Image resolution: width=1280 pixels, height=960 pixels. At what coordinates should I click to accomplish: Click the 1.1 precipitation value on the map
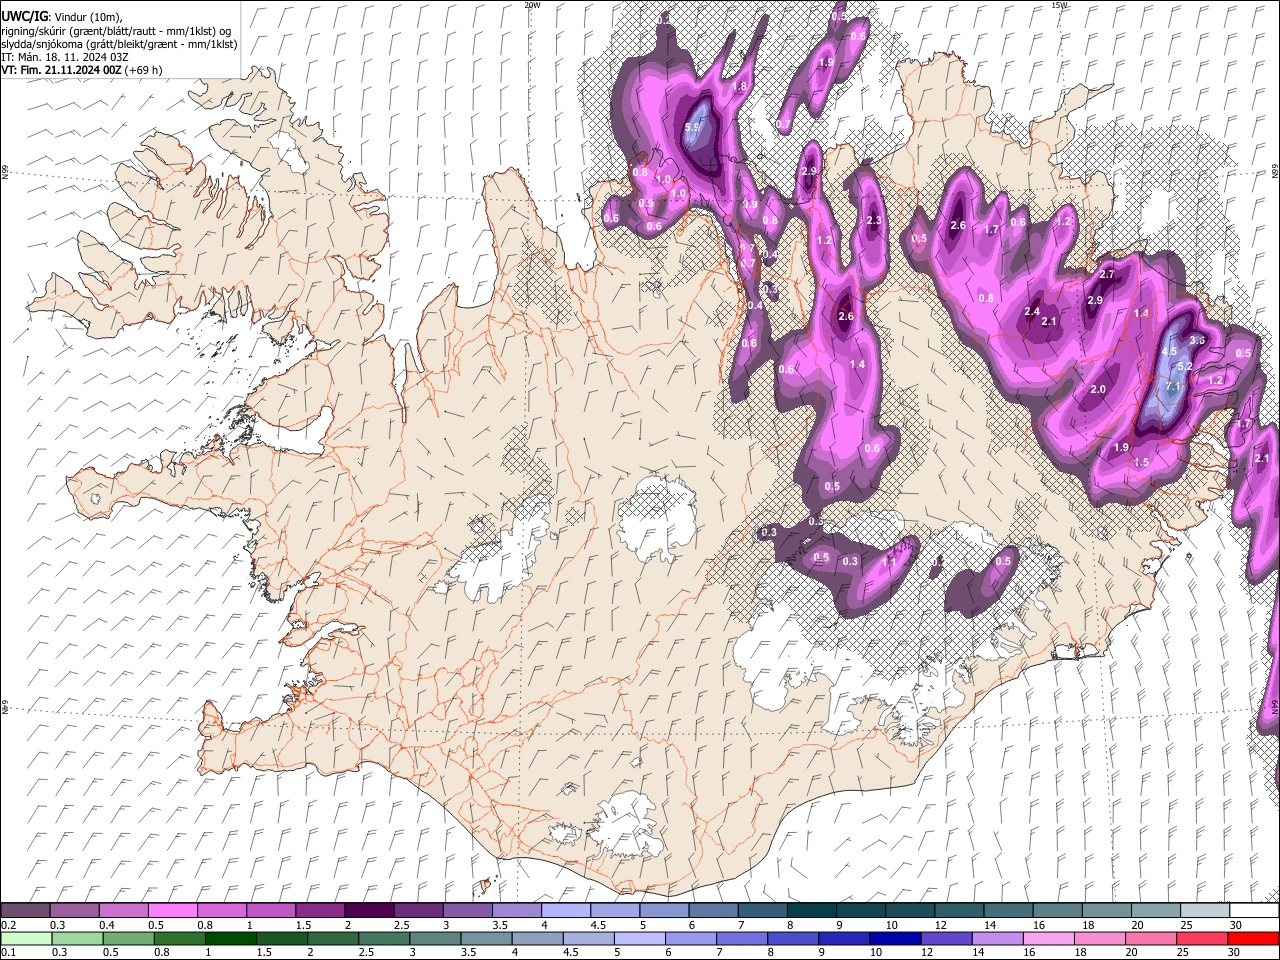point(890,561)
